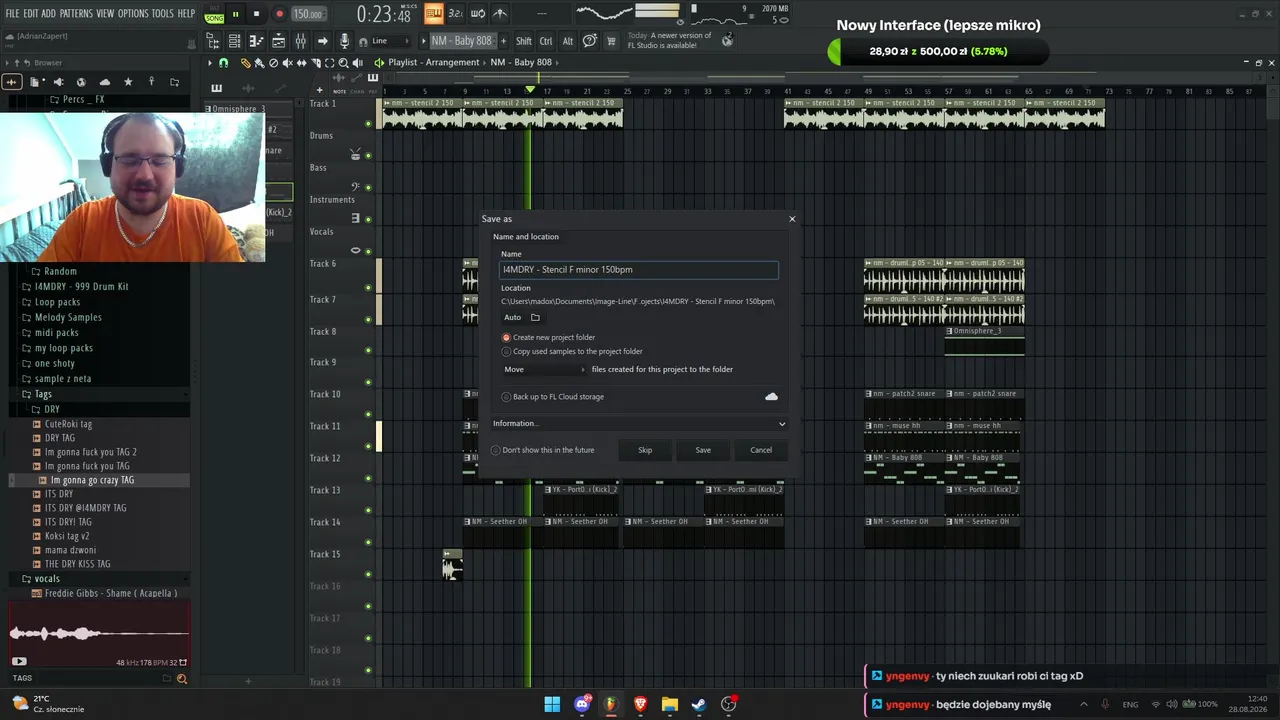Screen dimensions: 1280x720
Task: Select the delete tool in playlist toolbar
Action: tap(274, 63)
